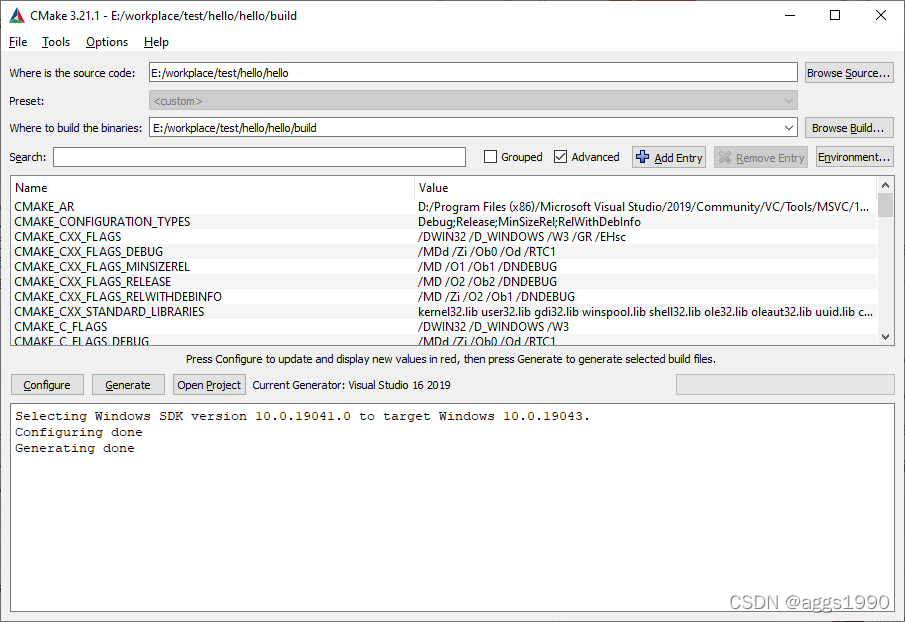Click the 'Generating done' output line
The image size is (905, 622).
(74, 448)
